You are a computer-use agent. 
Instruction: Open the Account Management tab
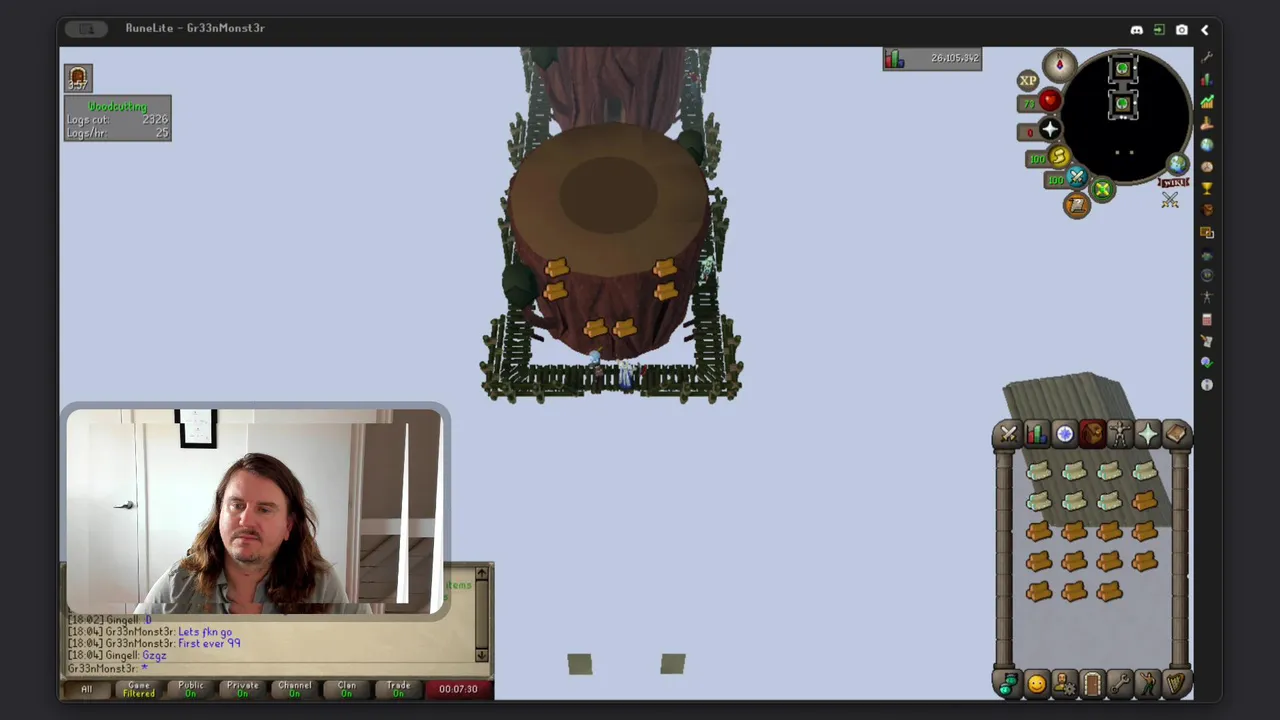[x=1064, y=684]
